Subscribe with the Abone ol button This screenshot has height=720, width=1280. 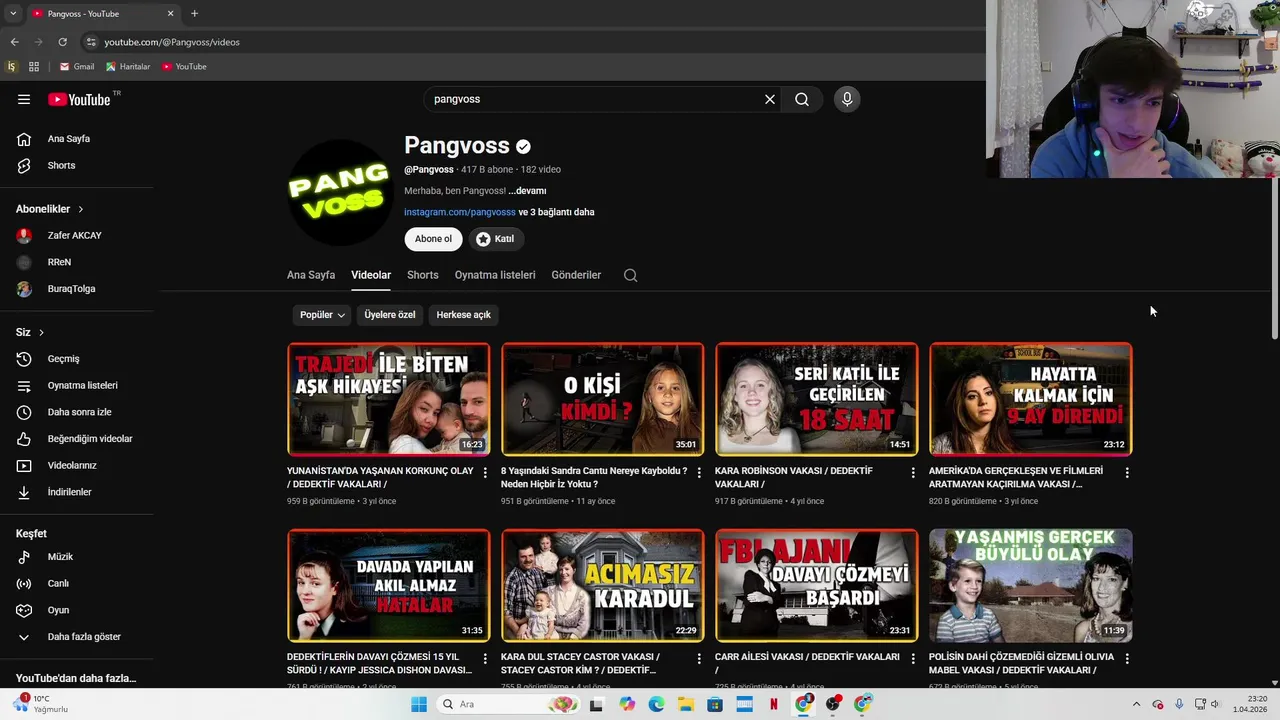[433, 239]
